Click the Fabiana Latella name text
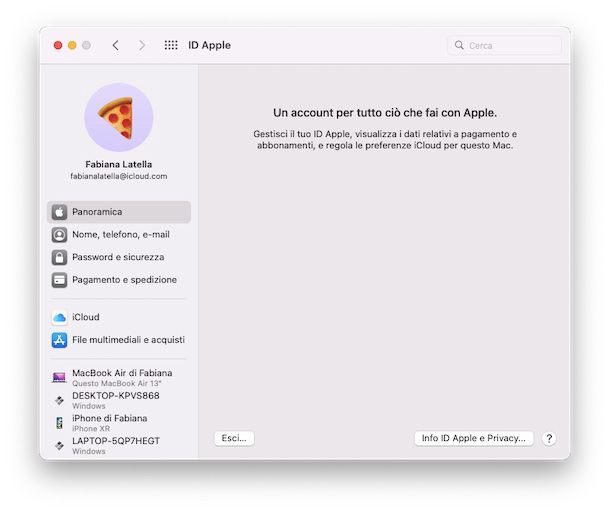This screenshot has height=512, width=610. [x=119, y=164]
